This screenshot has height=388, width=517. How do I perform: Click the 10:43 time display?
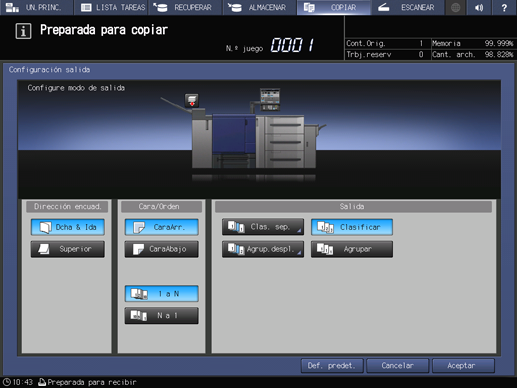click(x=23, y=382)
